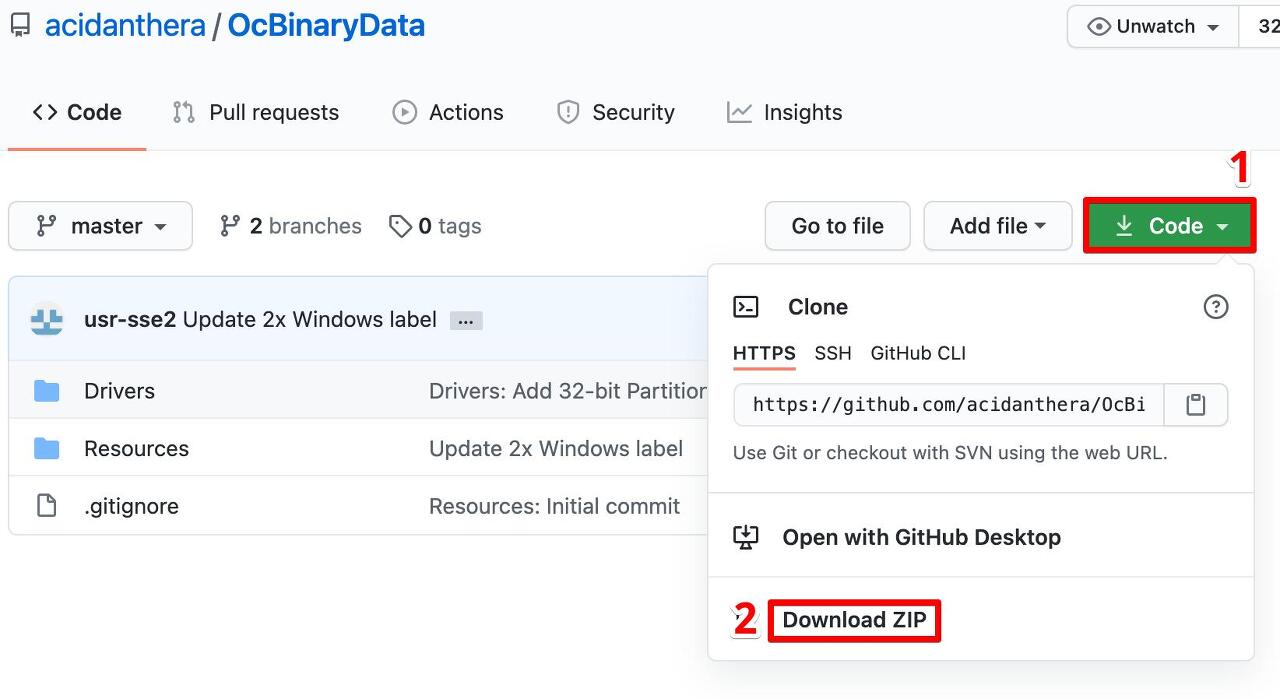Click the tag icon beside 0 tags
1280x699 pixels.
coord(400,227)
